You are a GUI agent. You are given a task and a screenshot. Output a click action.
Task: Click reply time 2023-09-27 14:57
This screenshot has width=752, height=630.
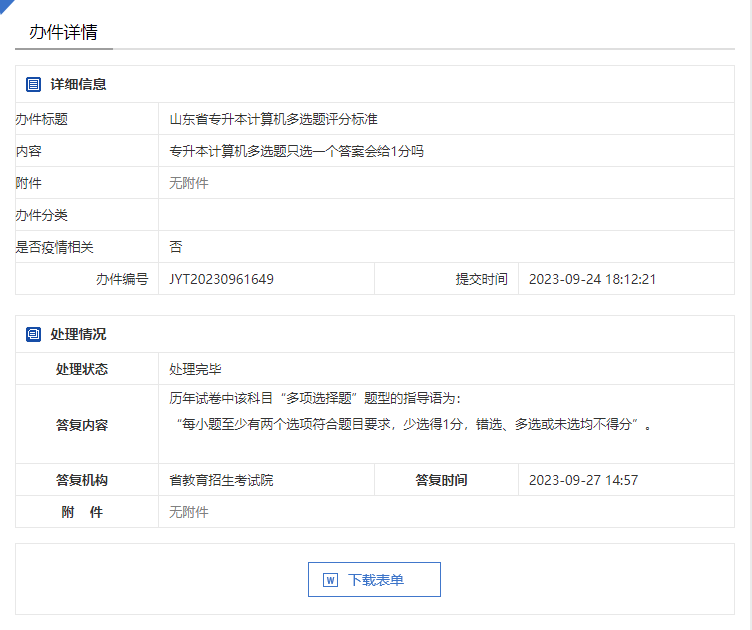point(583,480)
